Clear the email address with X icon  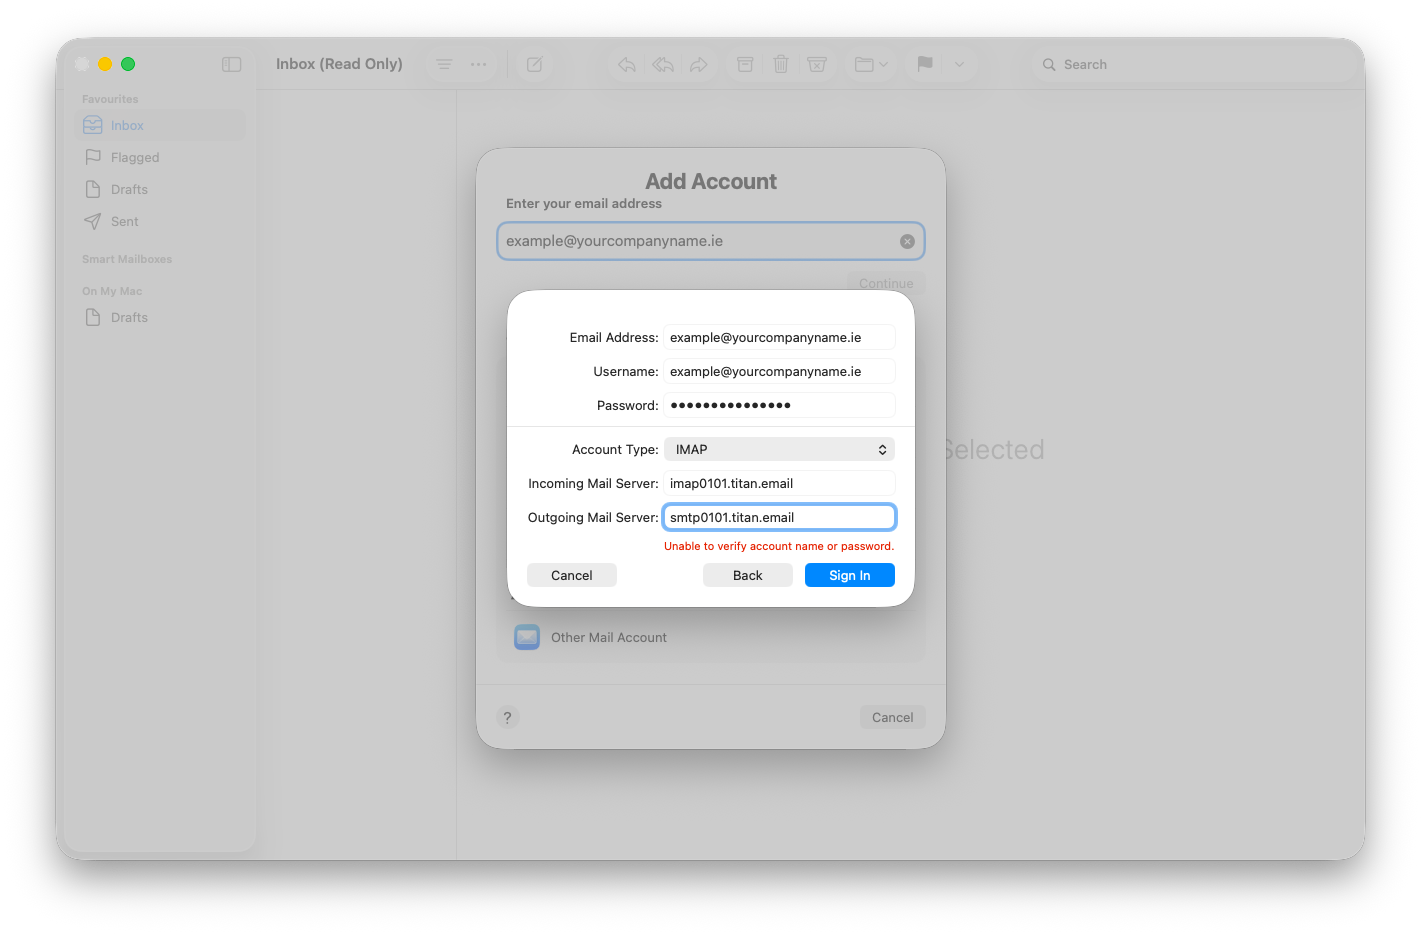[x=907, y=241]
